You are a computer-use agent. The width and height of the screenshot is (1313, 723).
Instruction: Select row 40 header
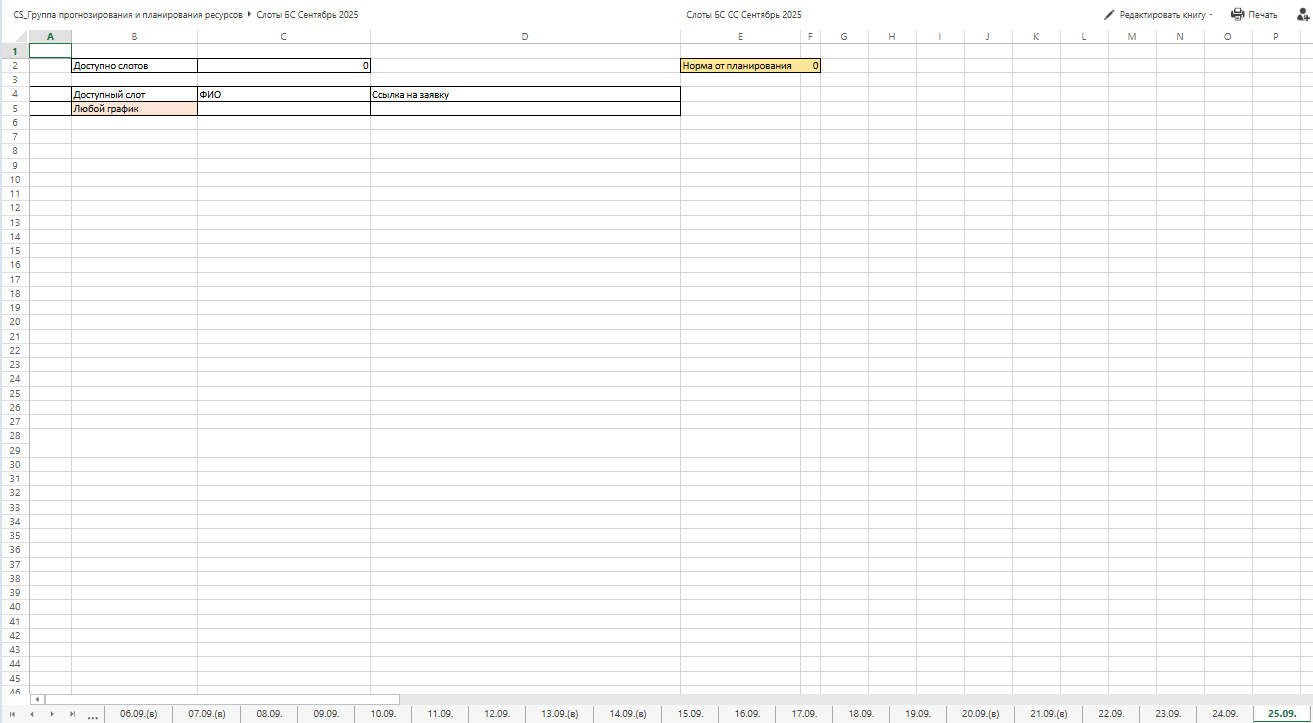(x=15, y=607)
